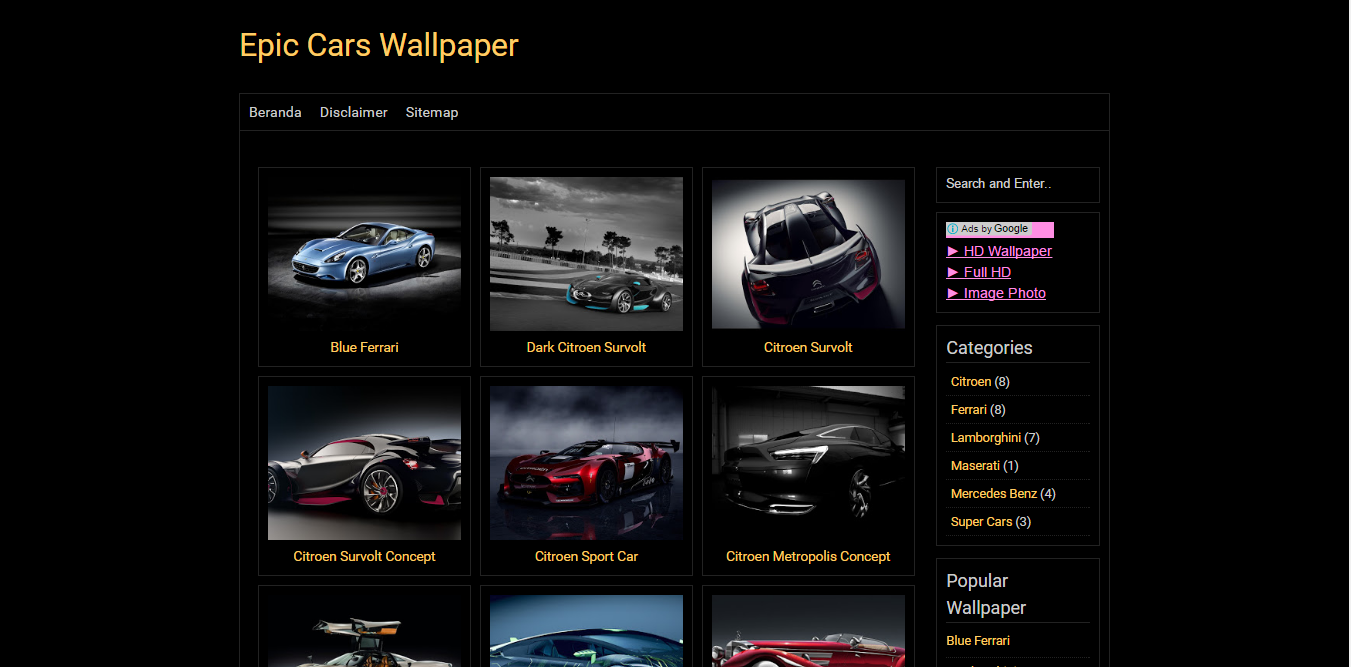Screen dimensions: 1351x667
Task: Click the Full HD ad link
Action: 979,272
